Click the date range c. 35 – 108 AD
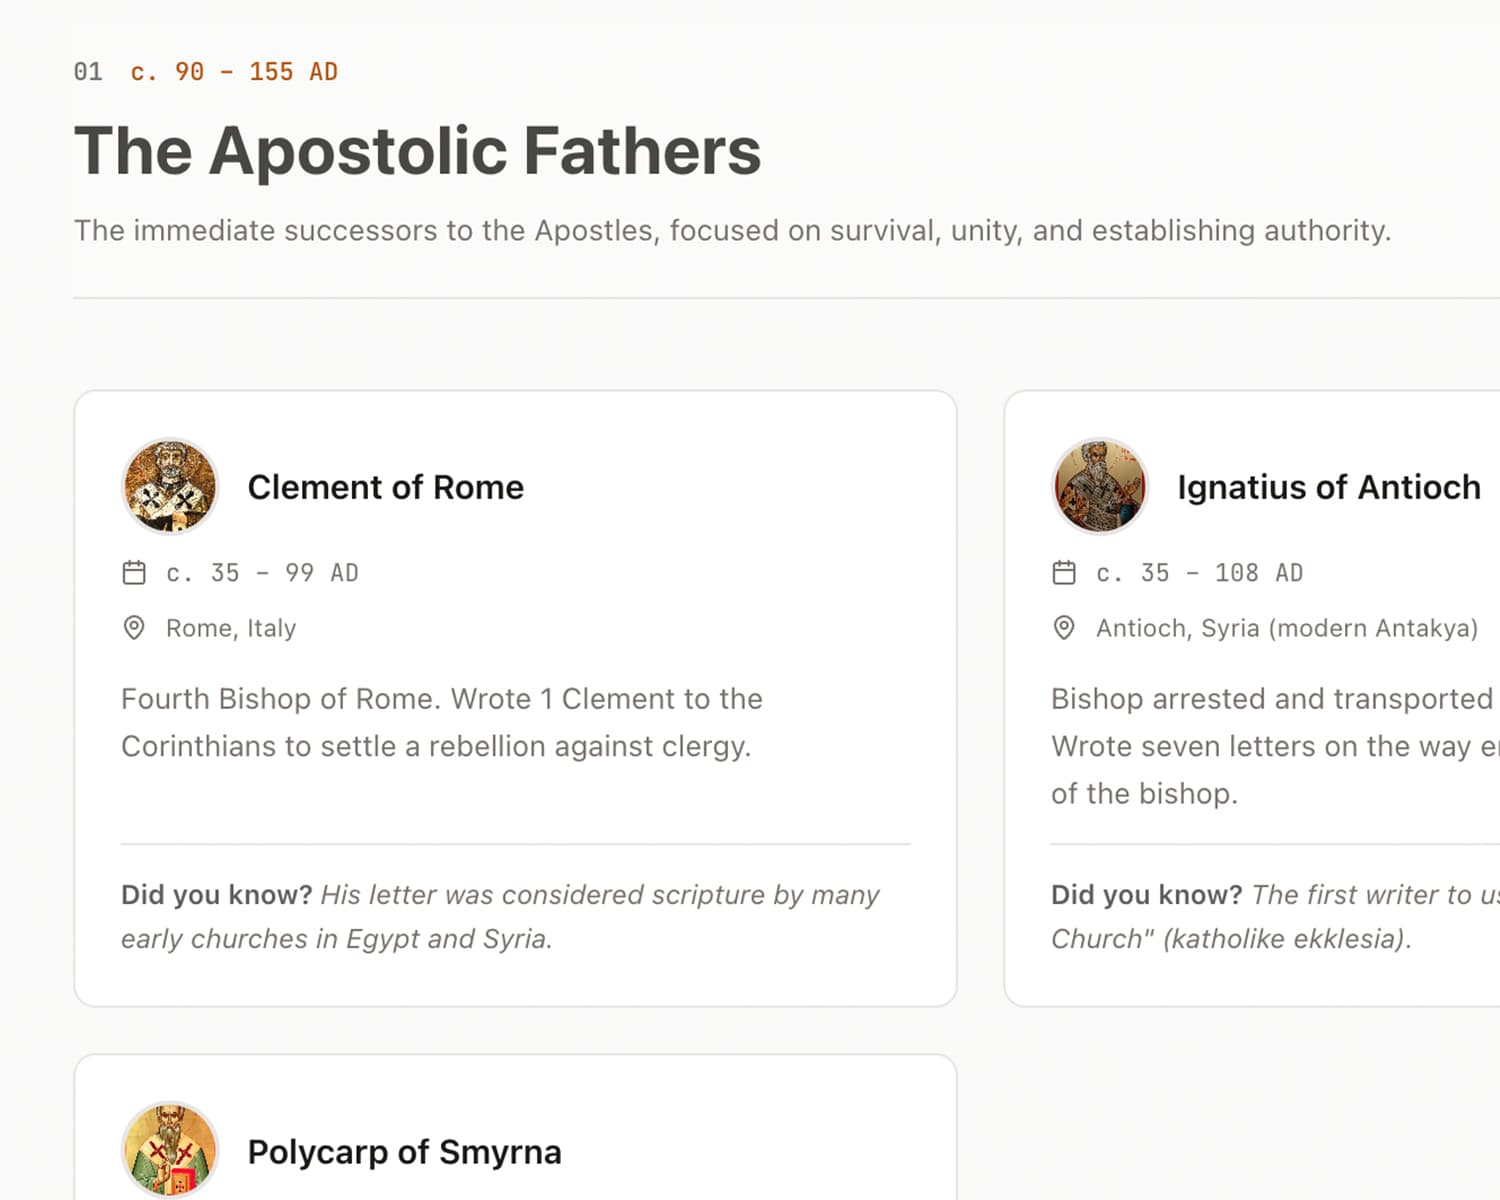This screenshot has height=1200, width=1500. (x=1198, y=572)
